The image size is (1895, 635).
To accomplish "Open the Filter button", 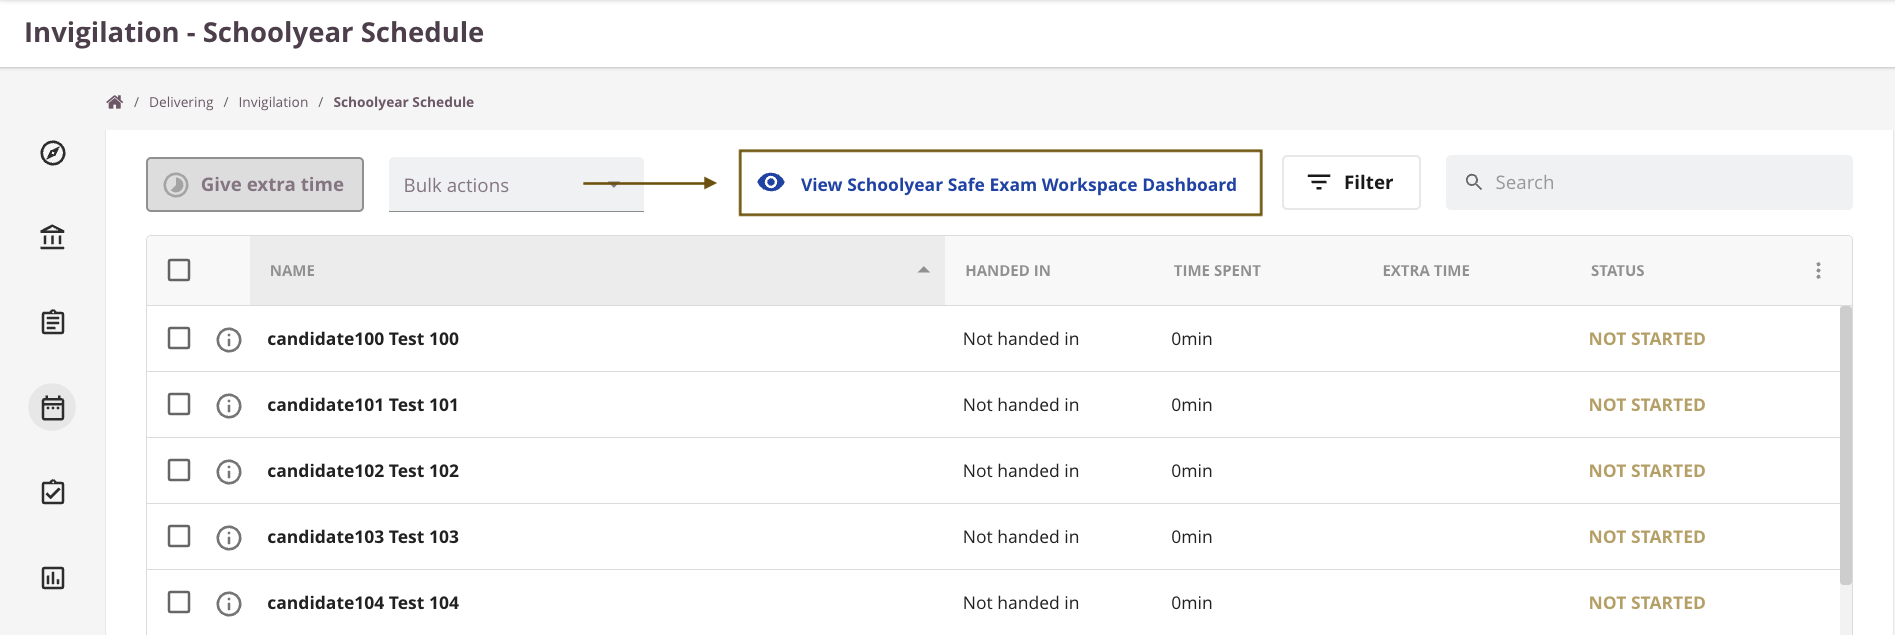I will click(x=1351, y=182).
